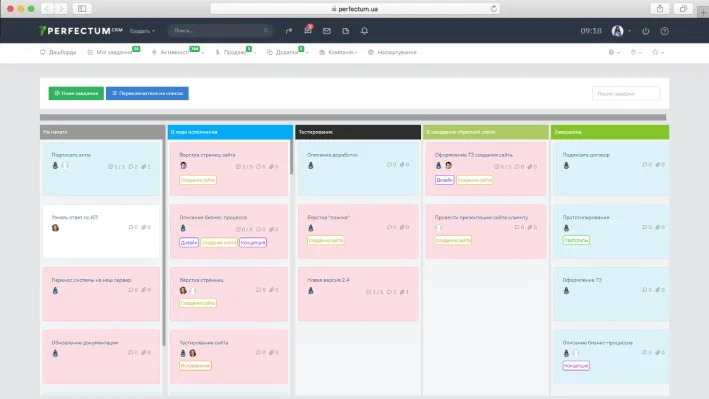Click the power logout icon
709x399 pixels.
pos(645,31)
